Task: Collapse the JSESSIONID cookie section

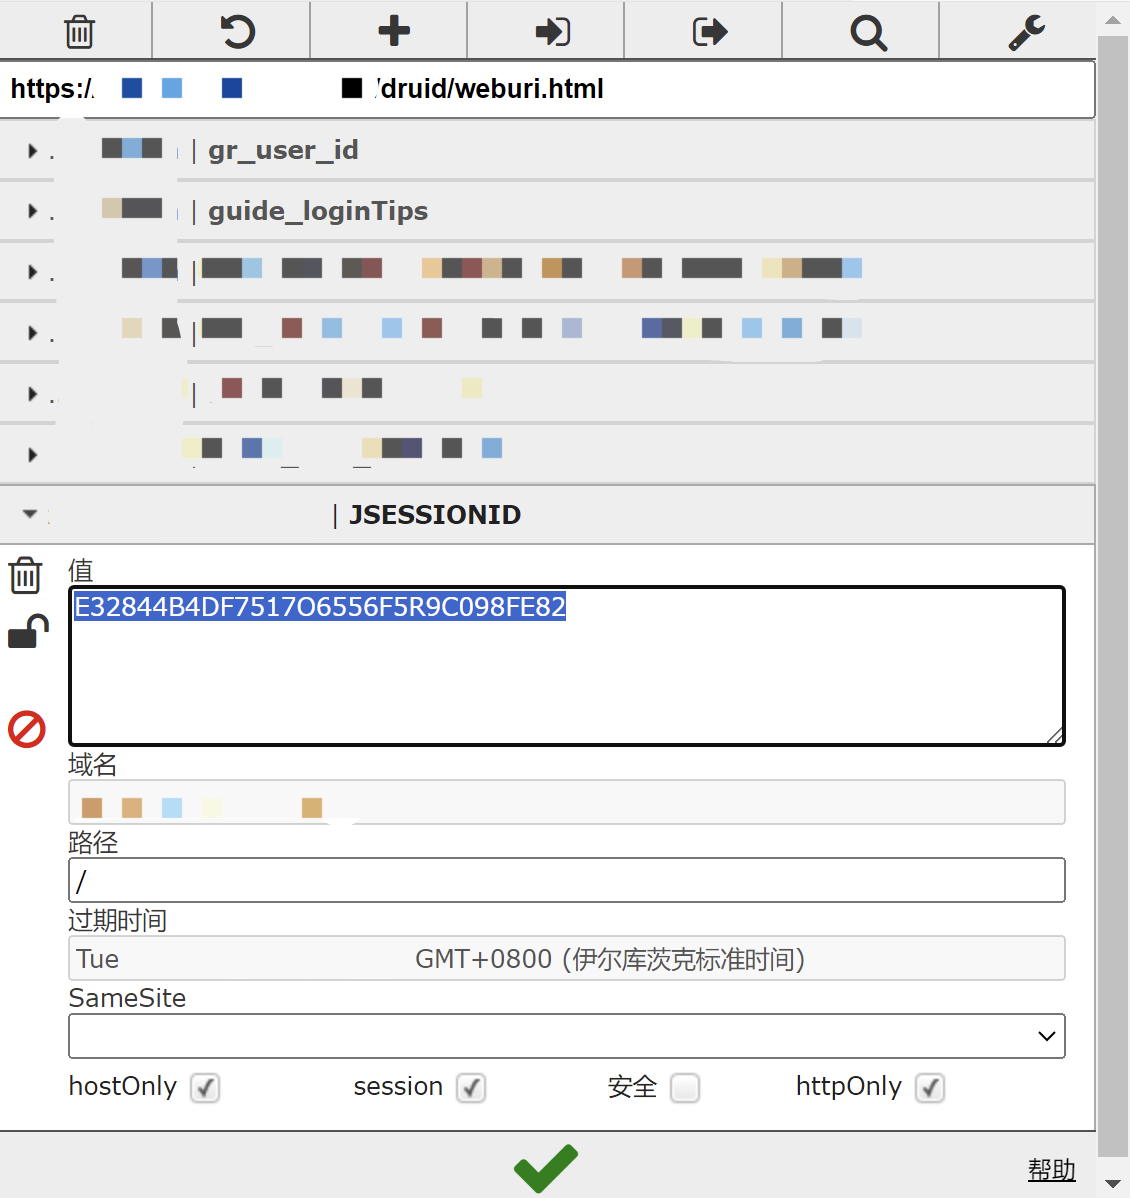Action: tap(30, 514)
